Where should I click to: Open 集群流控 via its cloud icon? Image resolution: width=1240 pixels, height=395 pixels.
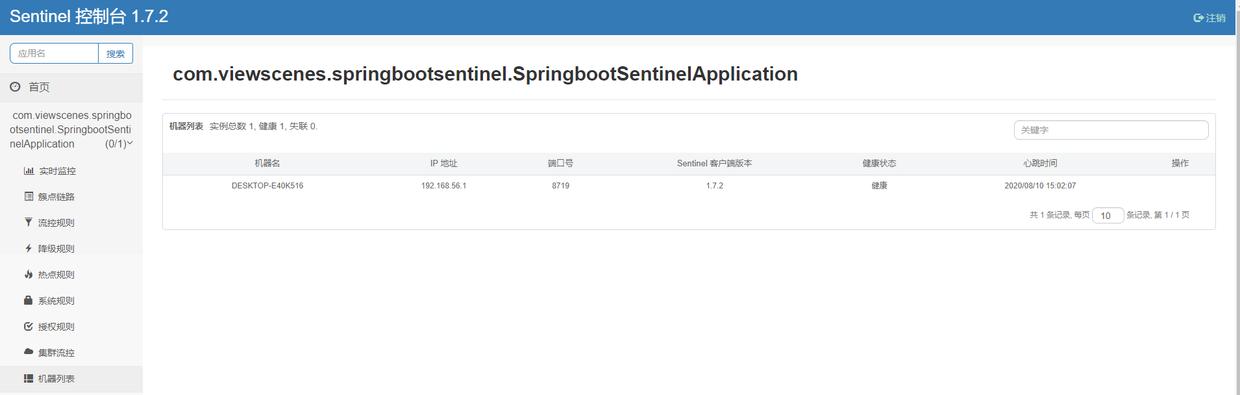click(x=29, y=353)
